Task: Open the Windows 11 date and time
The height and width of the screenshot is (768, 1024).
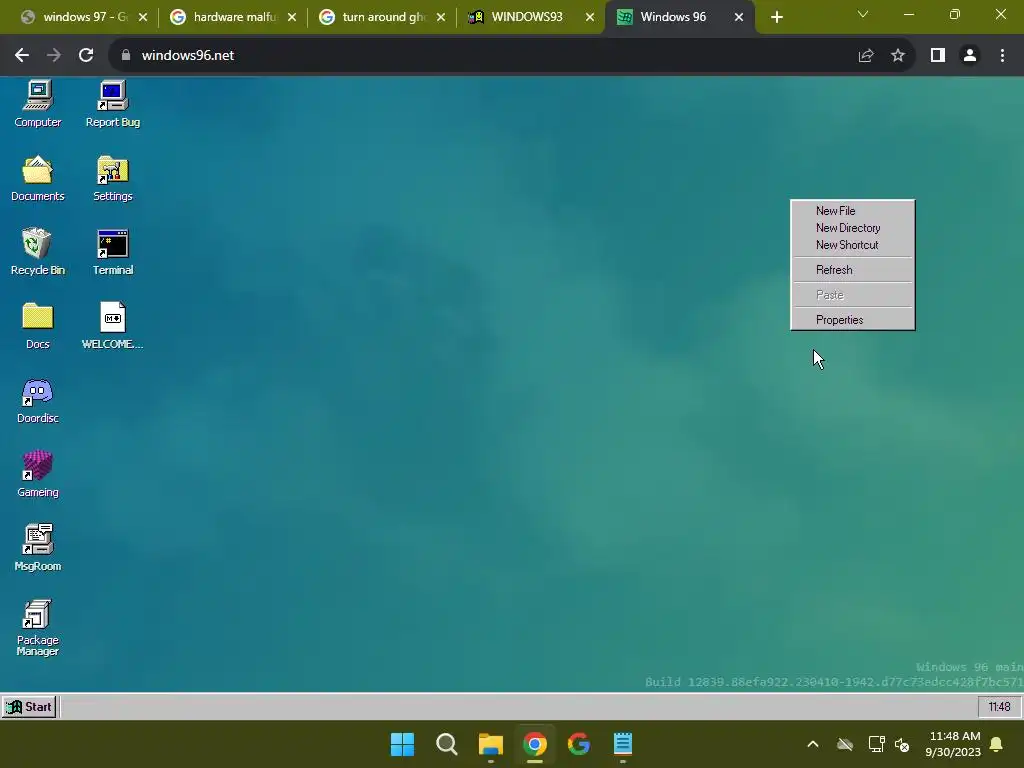Action: pos(953,744)
